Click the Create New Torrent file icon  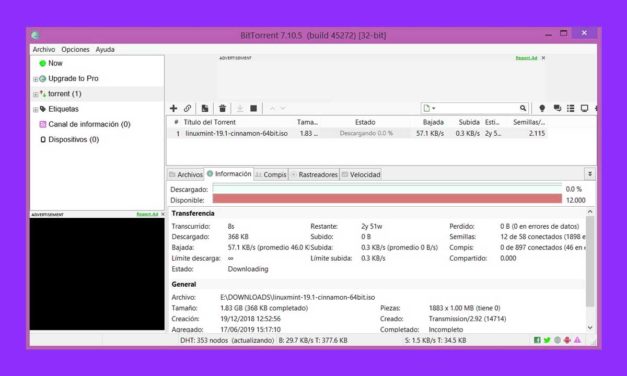[205, 108]
